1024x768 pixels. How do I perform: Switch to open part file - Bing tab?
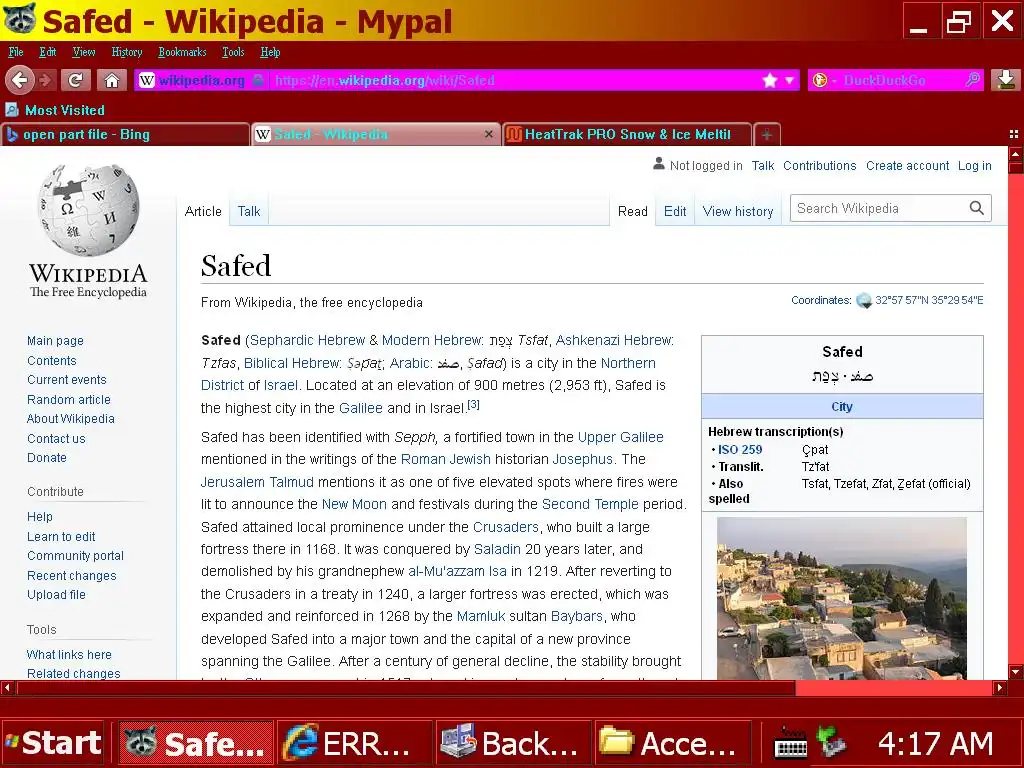125,135
